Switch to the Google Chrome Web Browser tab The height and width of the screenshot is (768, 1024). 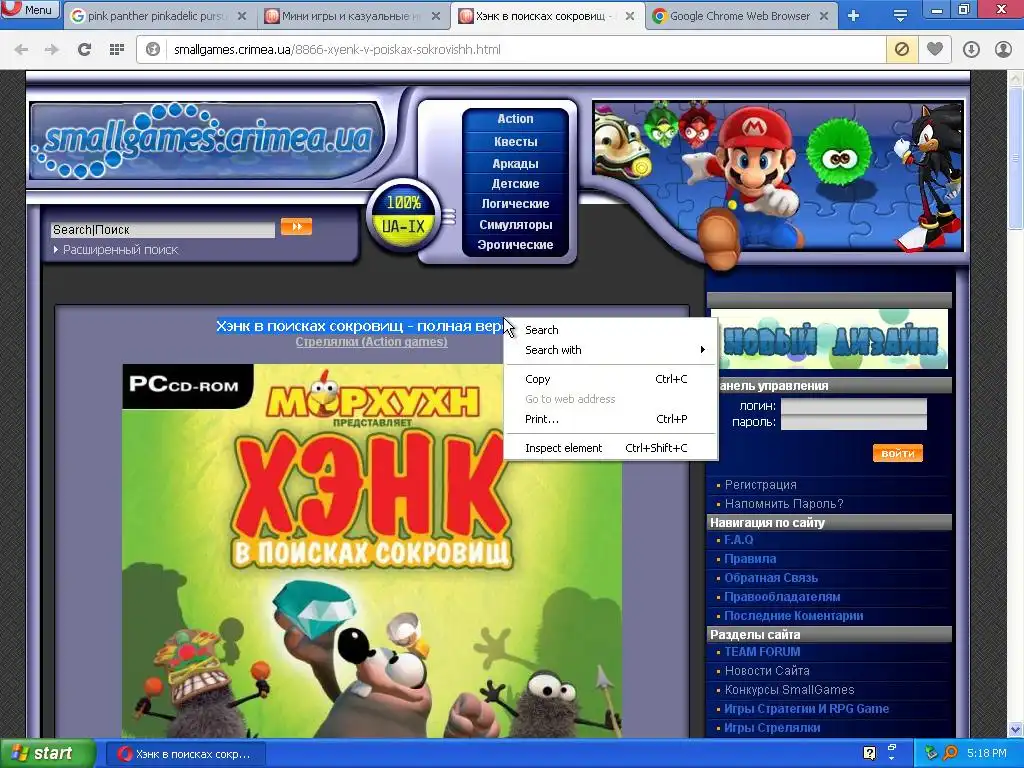click(740, 16)
